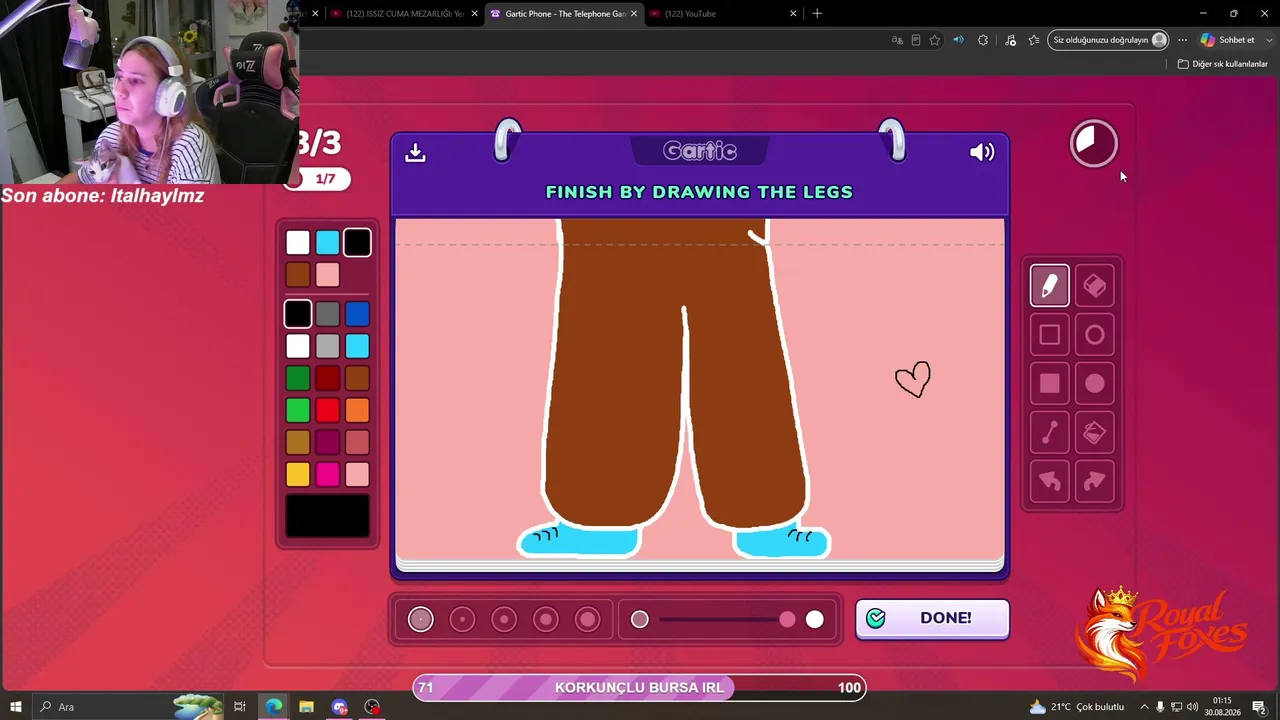Open the notification center icon
The image size is (1280, 720).
coord(1259,707)
